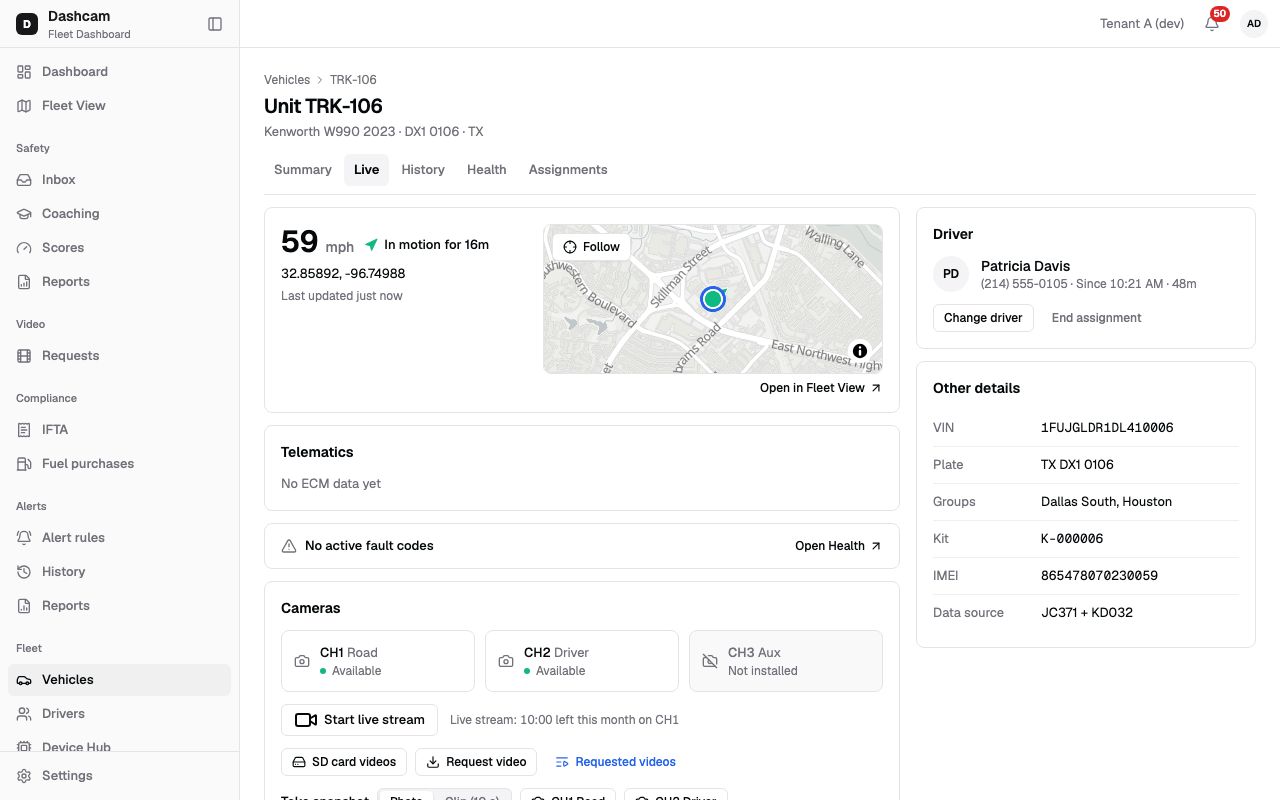Screen dimensions: 1280x800
Task: Click the IMEI value 865478070230059
Action: pyautogui.click(x=1099, y=576)
